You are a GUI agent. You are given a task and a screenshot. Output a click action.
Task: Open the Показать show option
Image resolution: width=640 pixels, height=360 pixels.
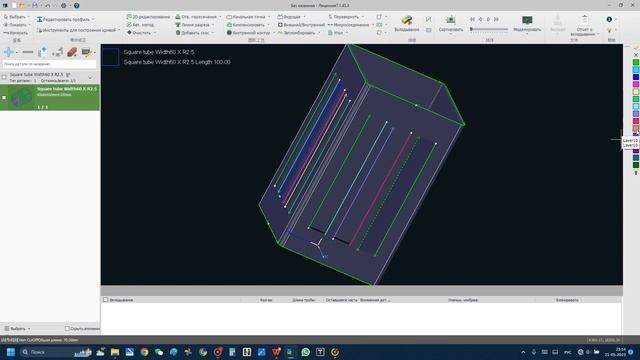(15, 25)
